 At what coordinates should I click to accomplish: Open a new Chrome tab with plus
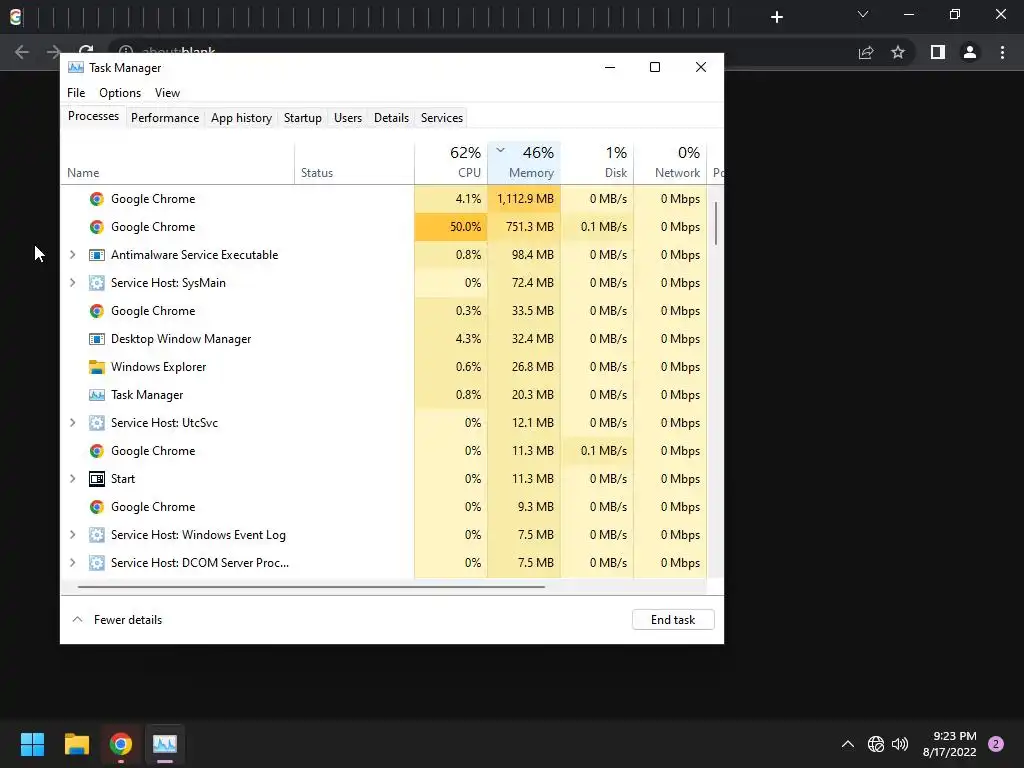(776, 17)
